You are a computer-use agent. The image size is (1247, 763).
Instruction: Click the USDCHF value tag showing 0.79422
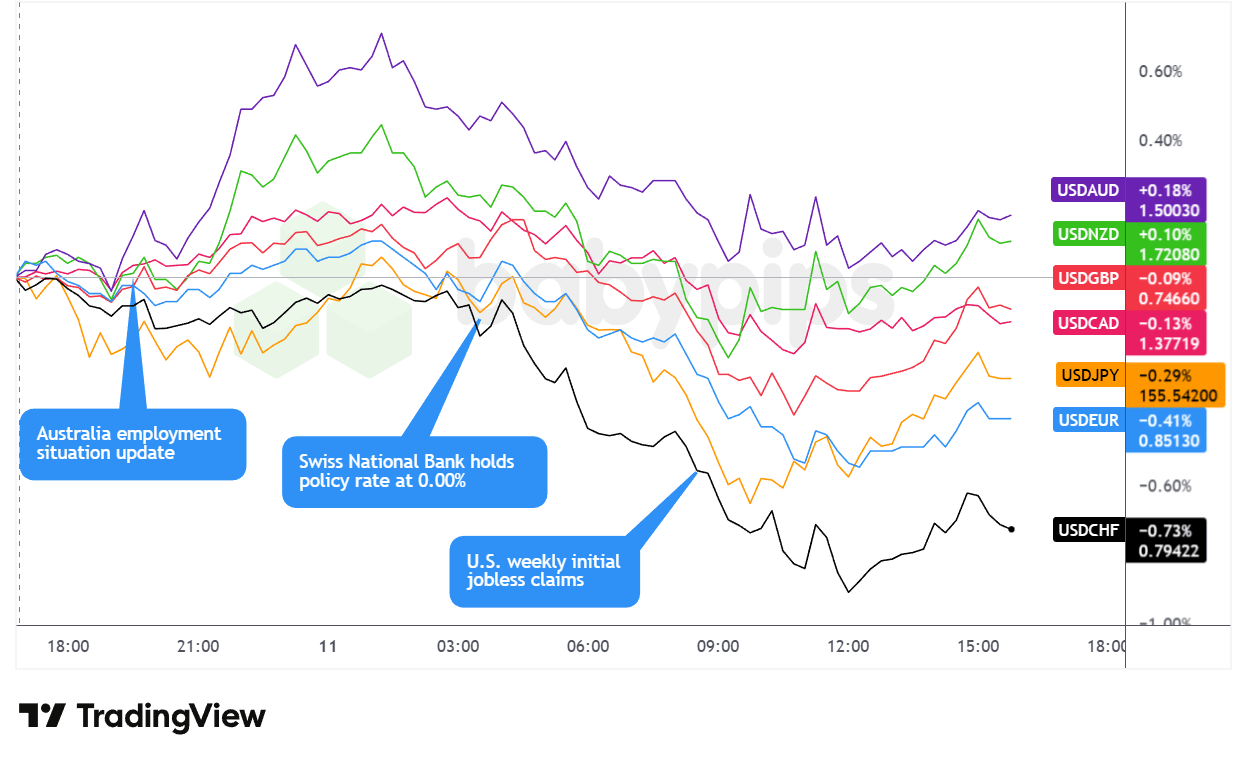1166,551
